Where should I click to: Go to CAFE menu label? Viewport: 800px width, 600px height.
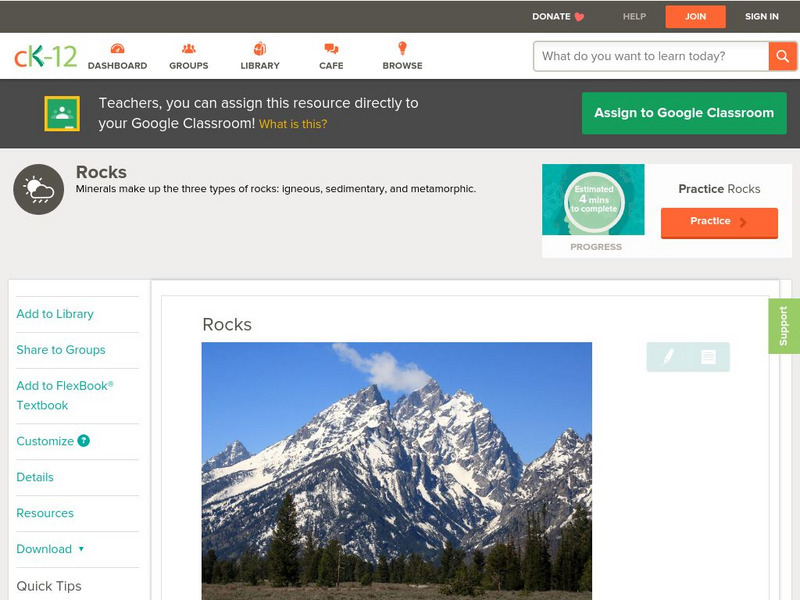click(x=331, y=66)
